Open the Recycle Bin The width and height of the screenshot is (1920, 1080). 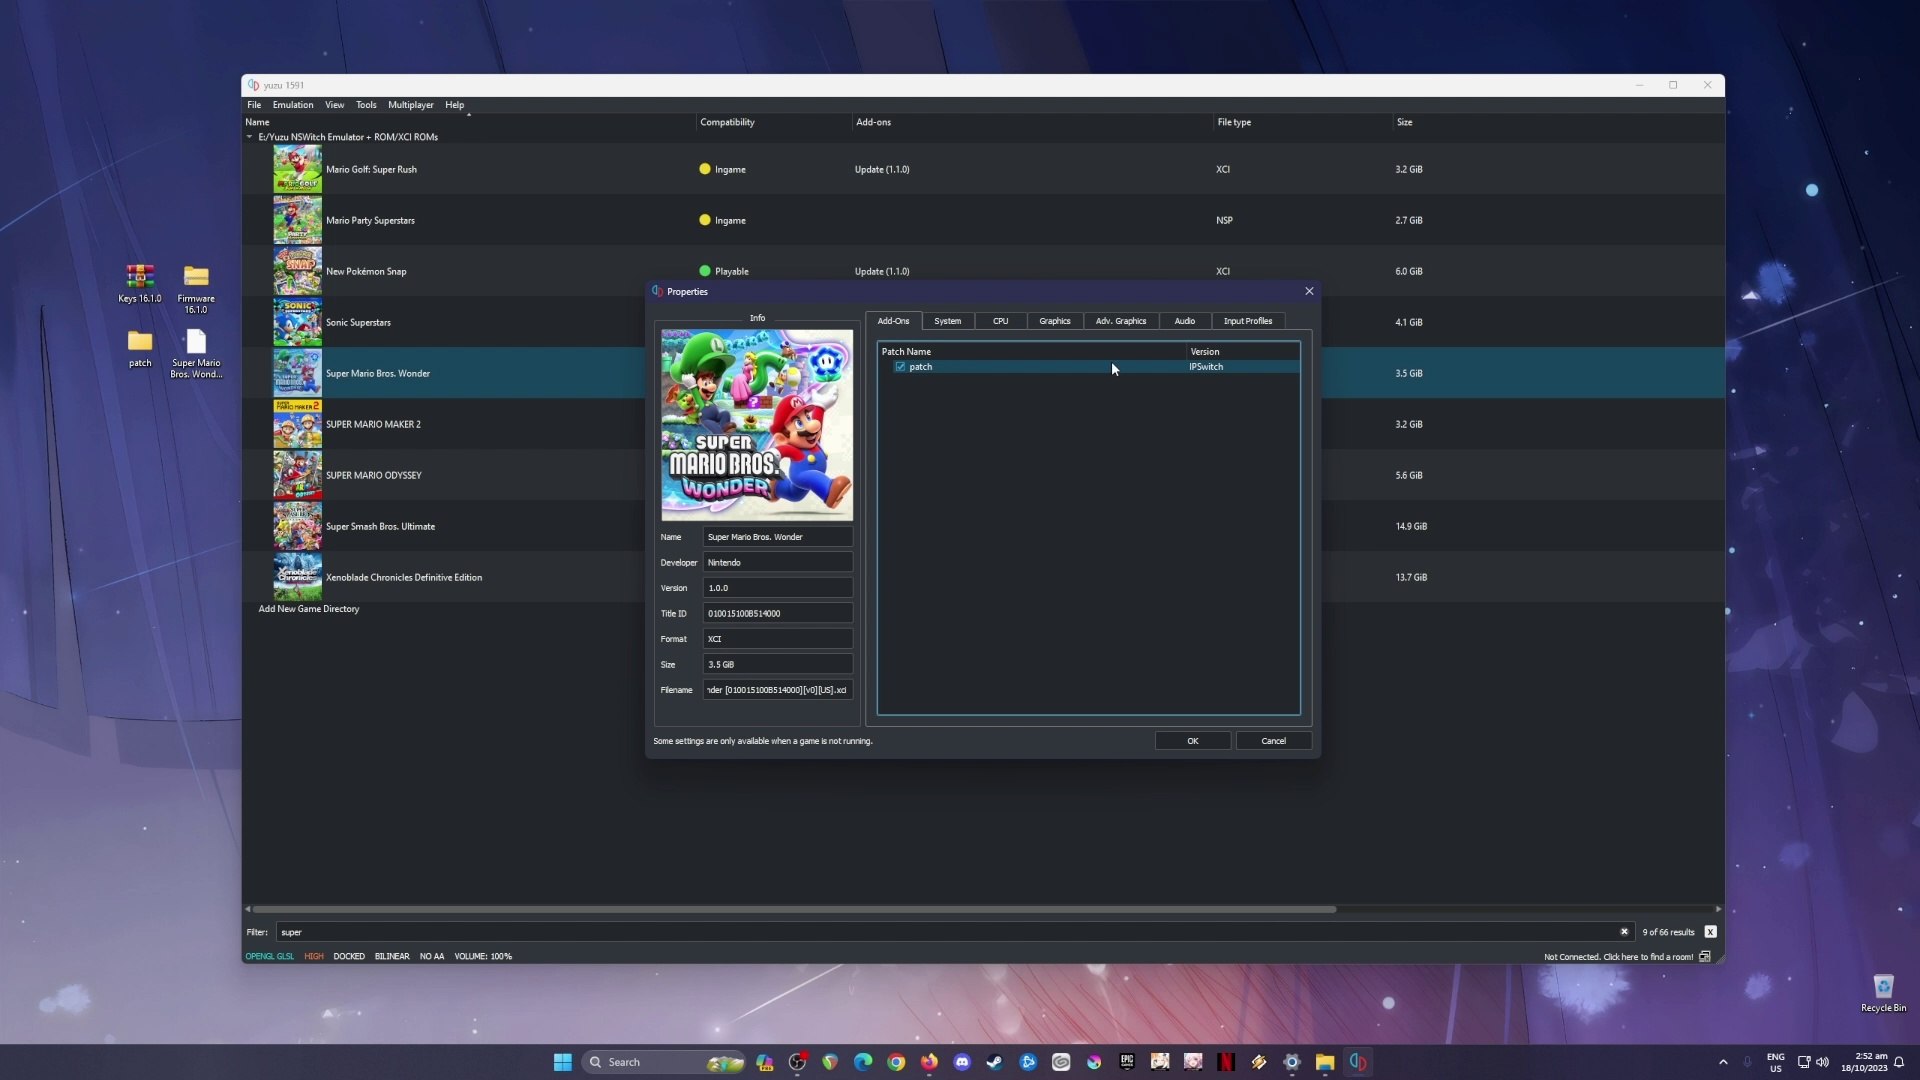pos(1883,993)
